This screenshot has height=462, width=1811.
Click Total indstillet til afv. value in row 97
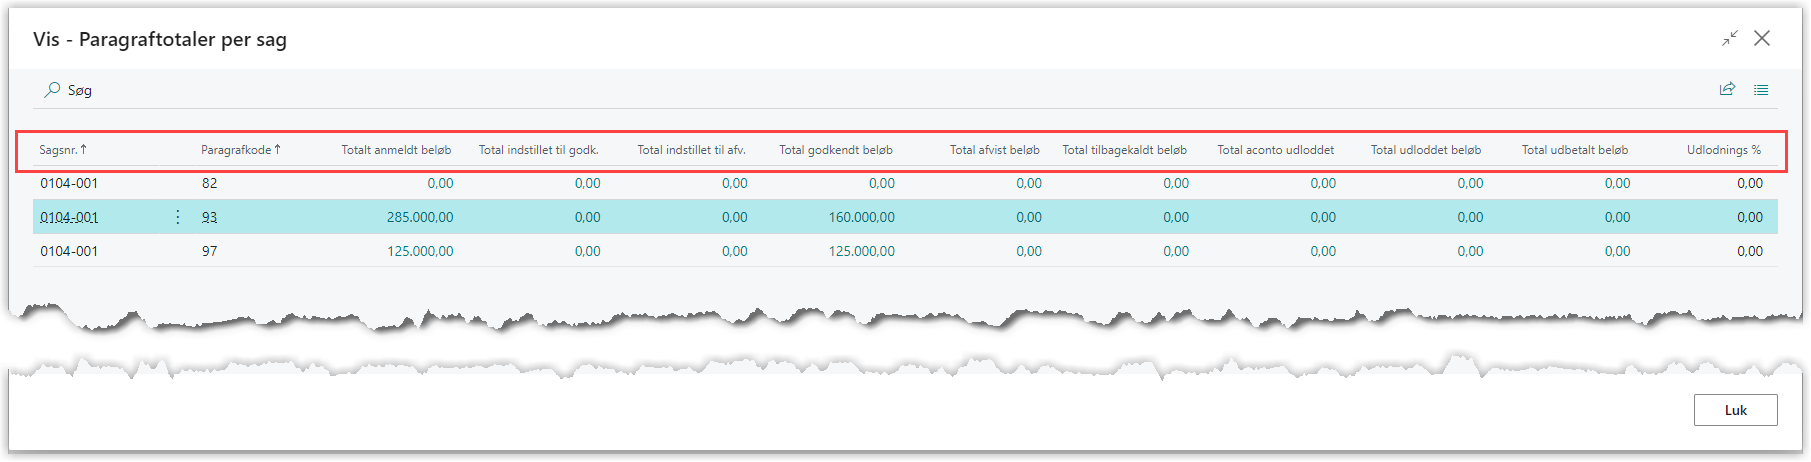[735, 251]
